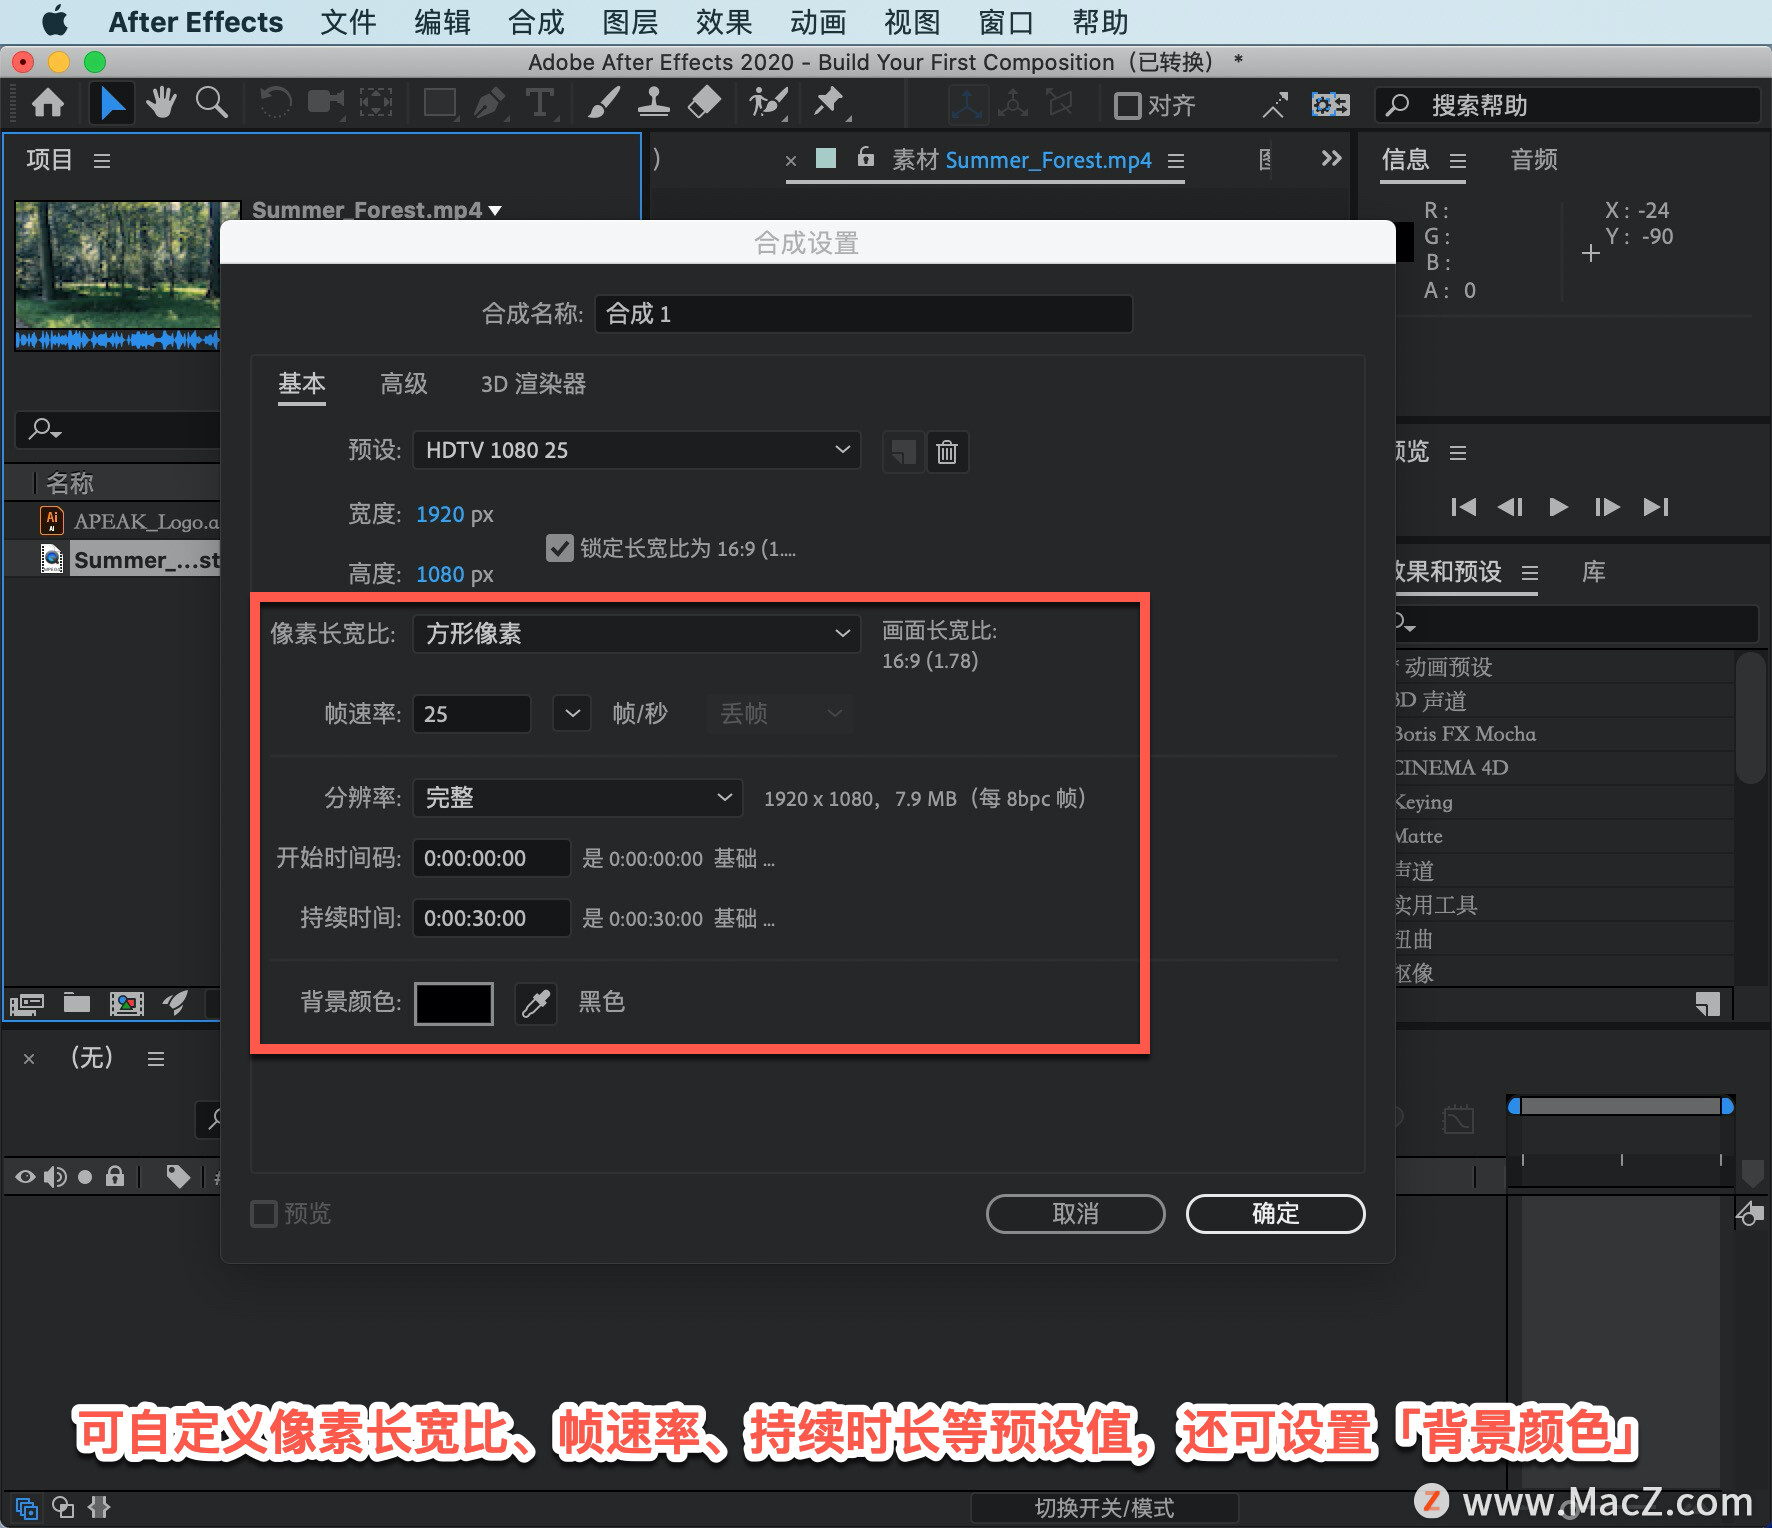This screenshot has height=1528, width=1772.
Task: Switch to the 音频 panel tab
Action: pyautogui.click(x=1534, y=160)
